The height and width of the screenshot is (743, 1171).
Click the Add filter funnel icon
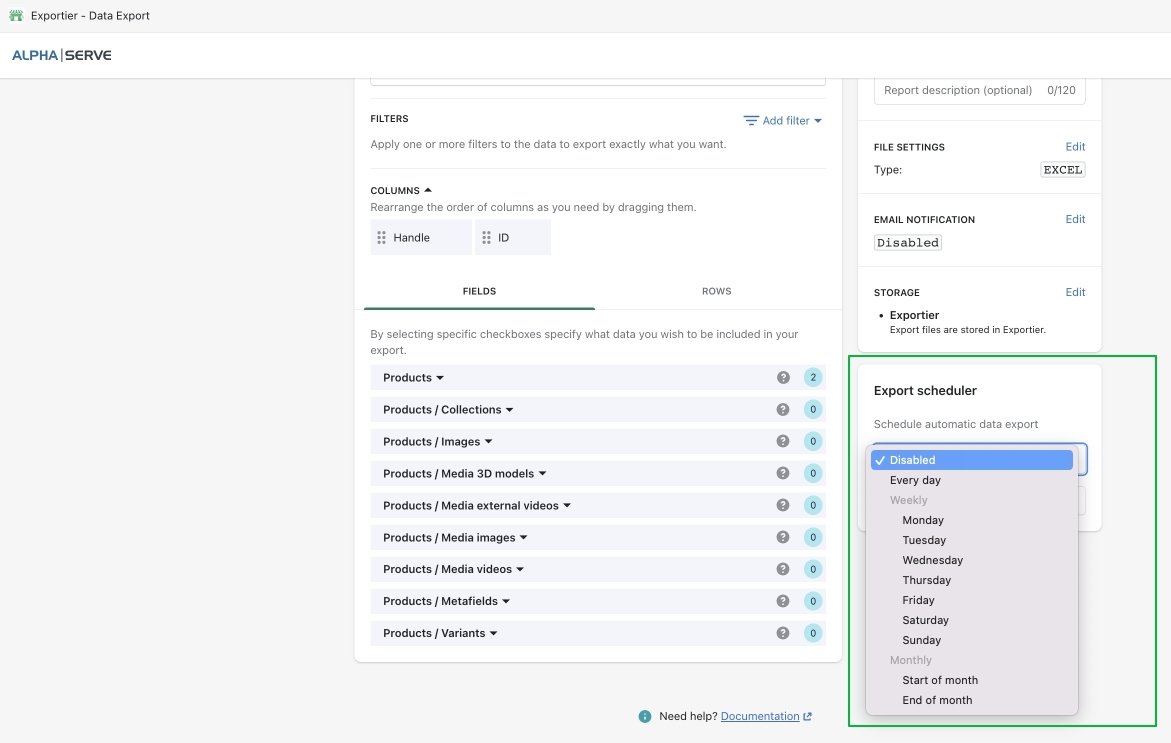click(751, 120)
